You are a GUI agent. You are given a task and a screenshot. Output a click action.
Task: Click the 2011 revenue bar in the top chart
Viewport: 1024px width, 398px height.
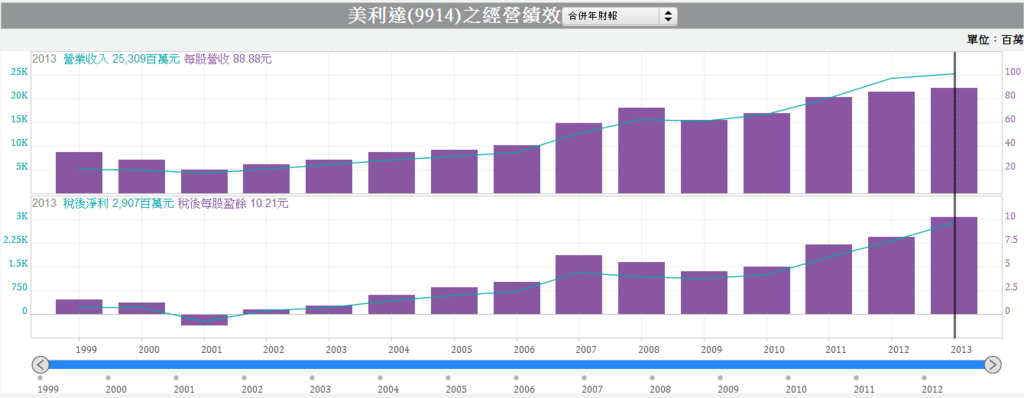(829, 145)
